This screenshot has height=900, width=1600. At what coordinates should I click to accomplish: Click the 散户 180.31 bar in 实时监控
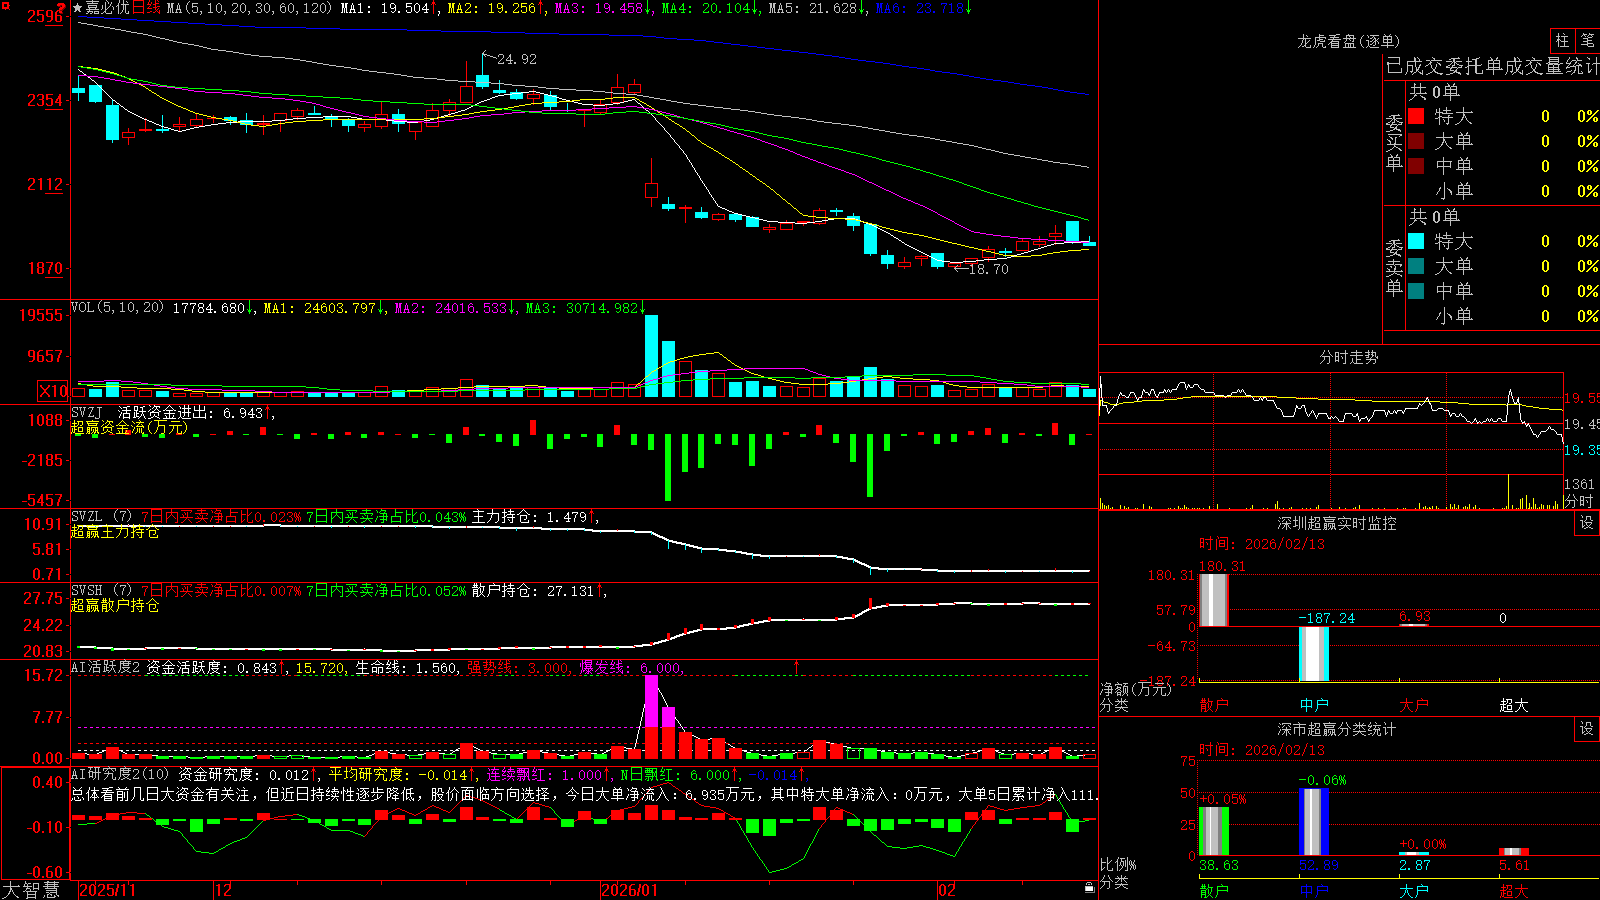1213,600
